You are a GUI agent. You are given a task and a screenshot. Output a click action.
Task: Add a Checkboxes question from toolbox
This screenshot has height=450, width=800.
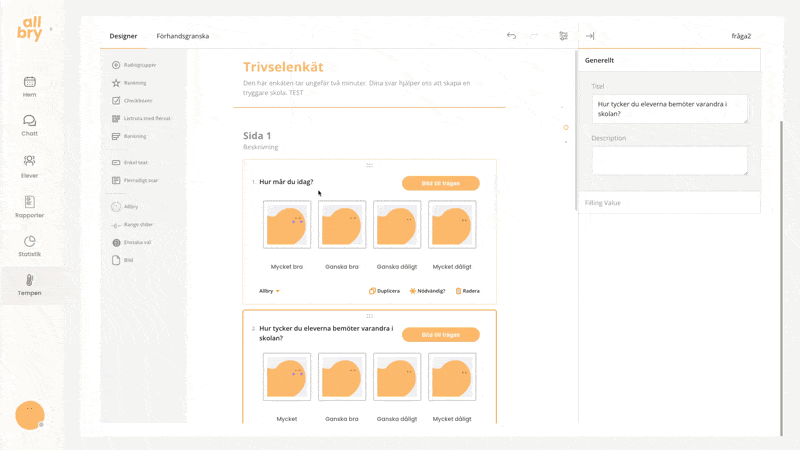point(137,100)
